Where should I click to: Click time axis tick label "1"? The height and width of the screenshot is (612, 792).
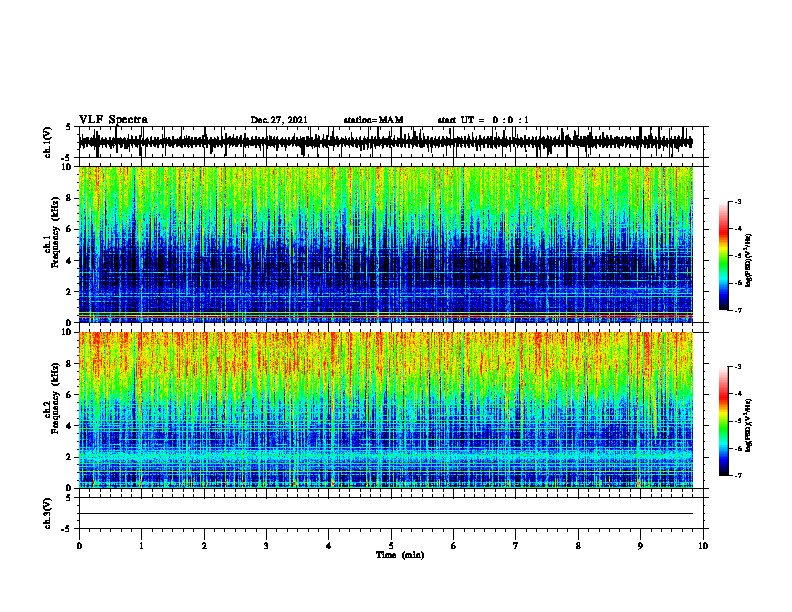pos(141,546)
